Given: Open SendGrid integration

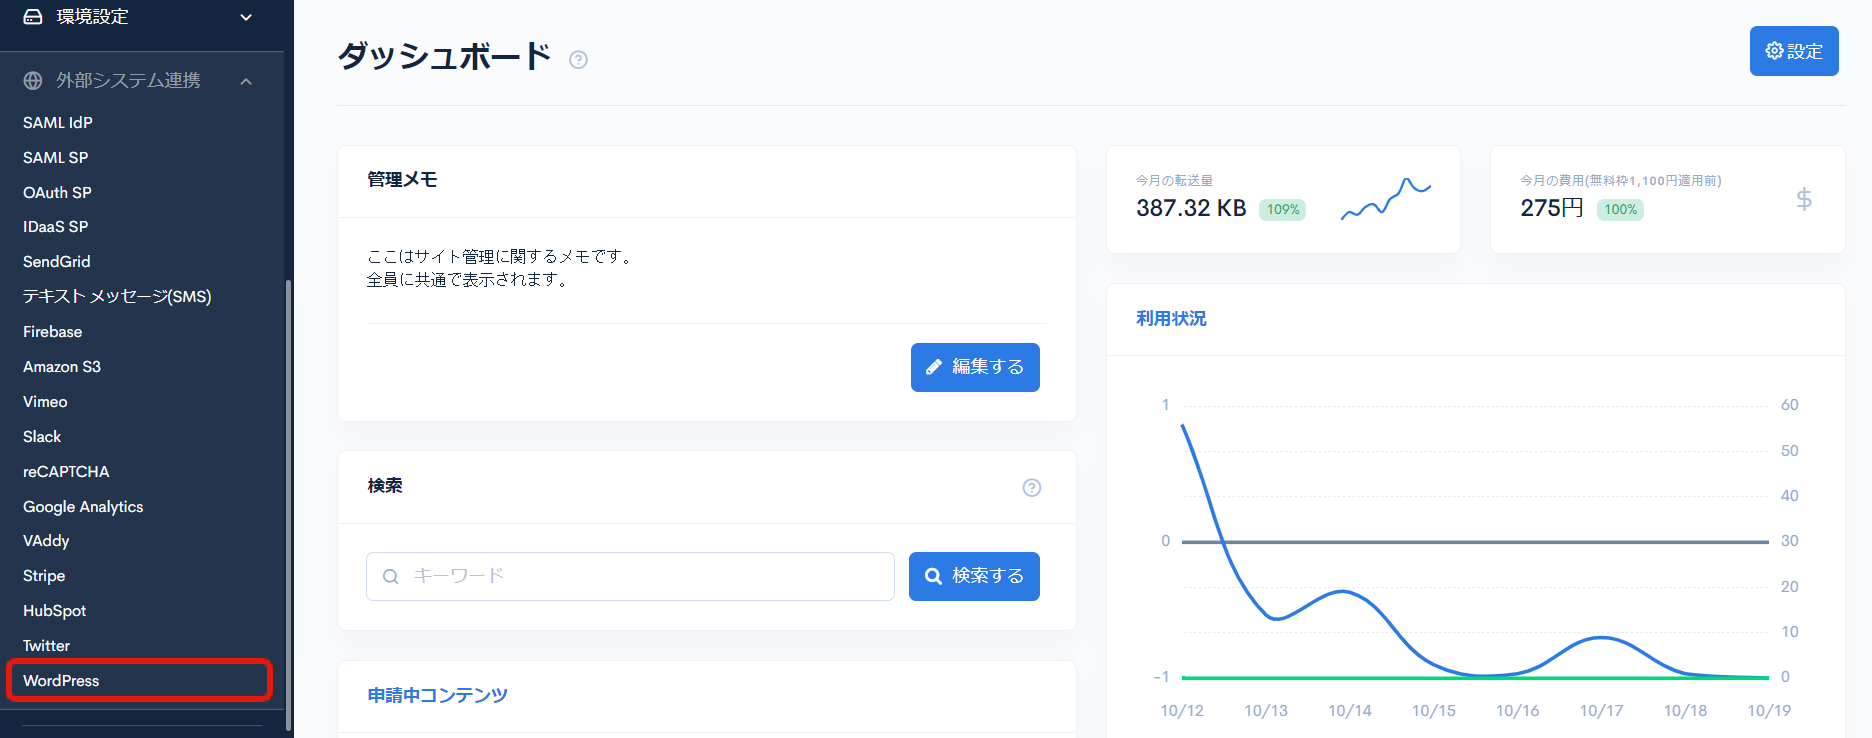Looking at the screenshot, I should 57,261.
